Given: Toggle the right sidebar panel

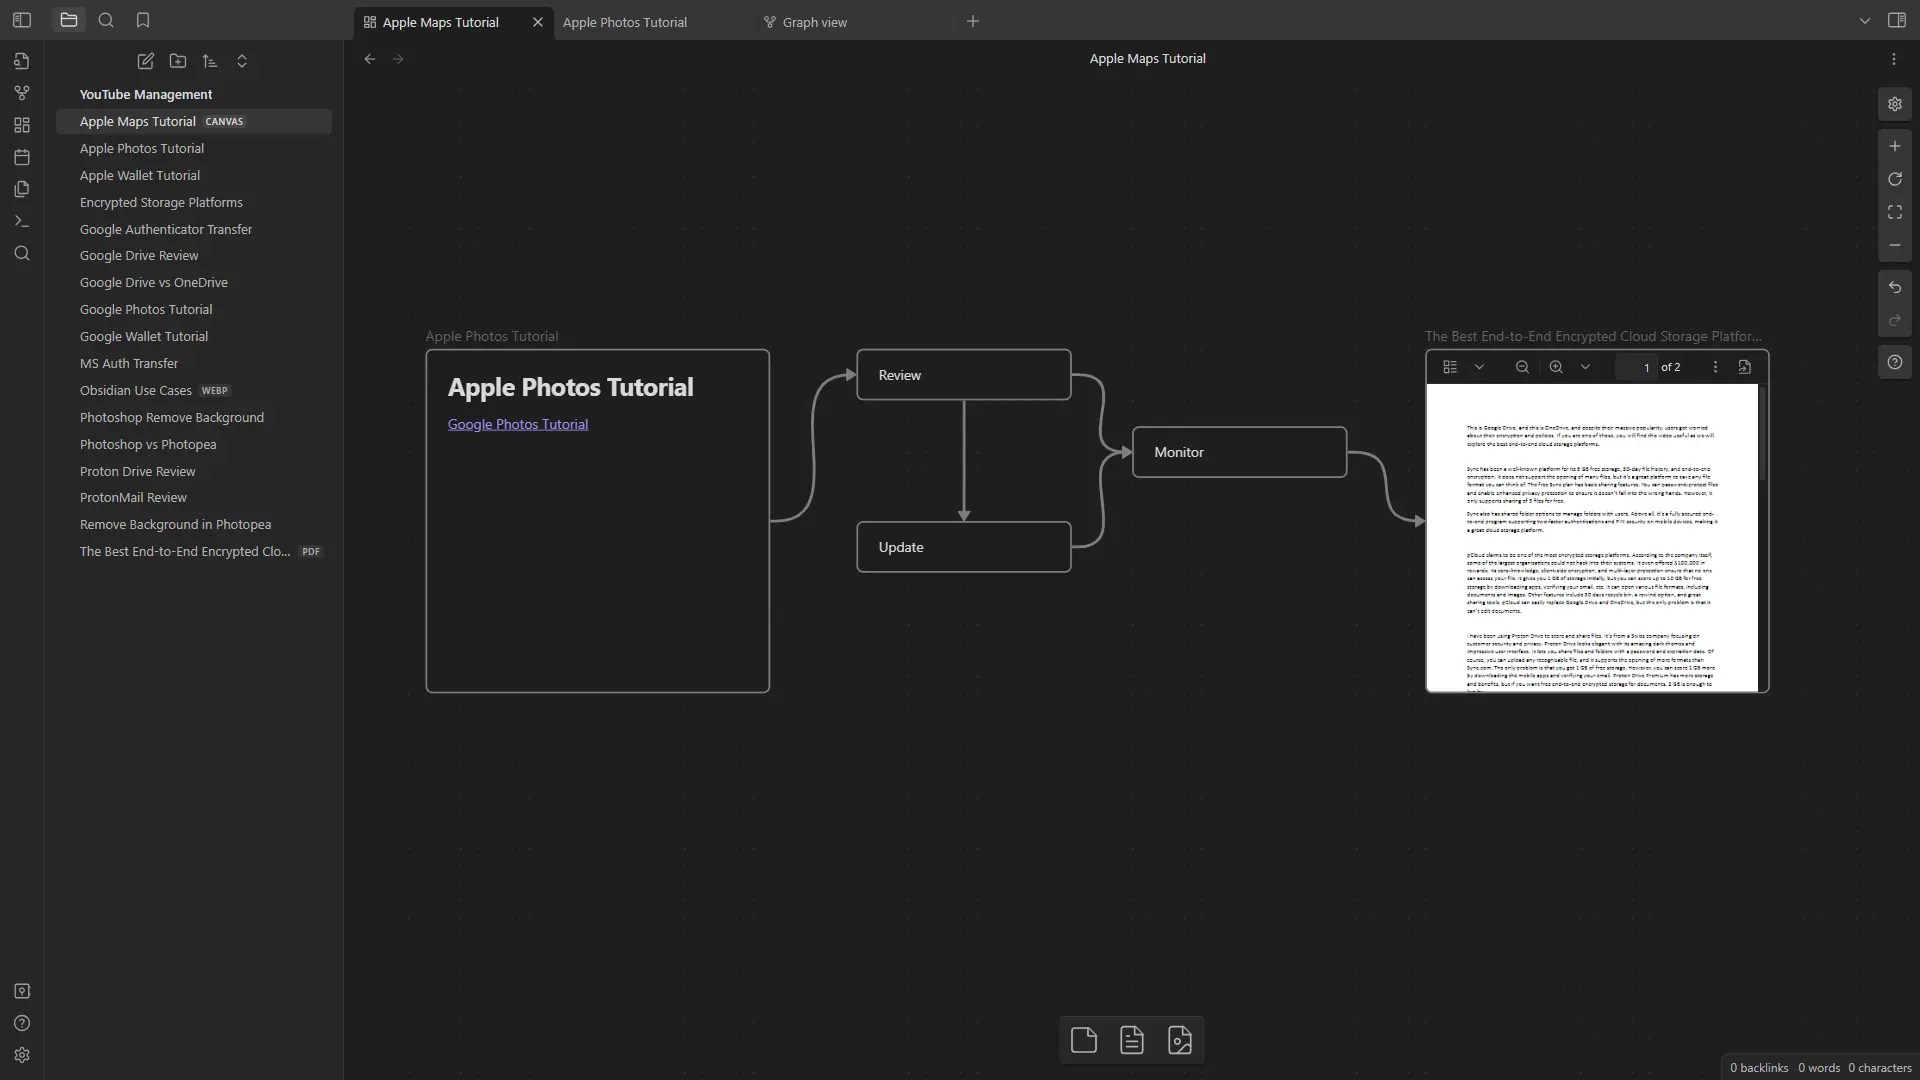Looking at the screenshot, I should tap(1896, 20).
